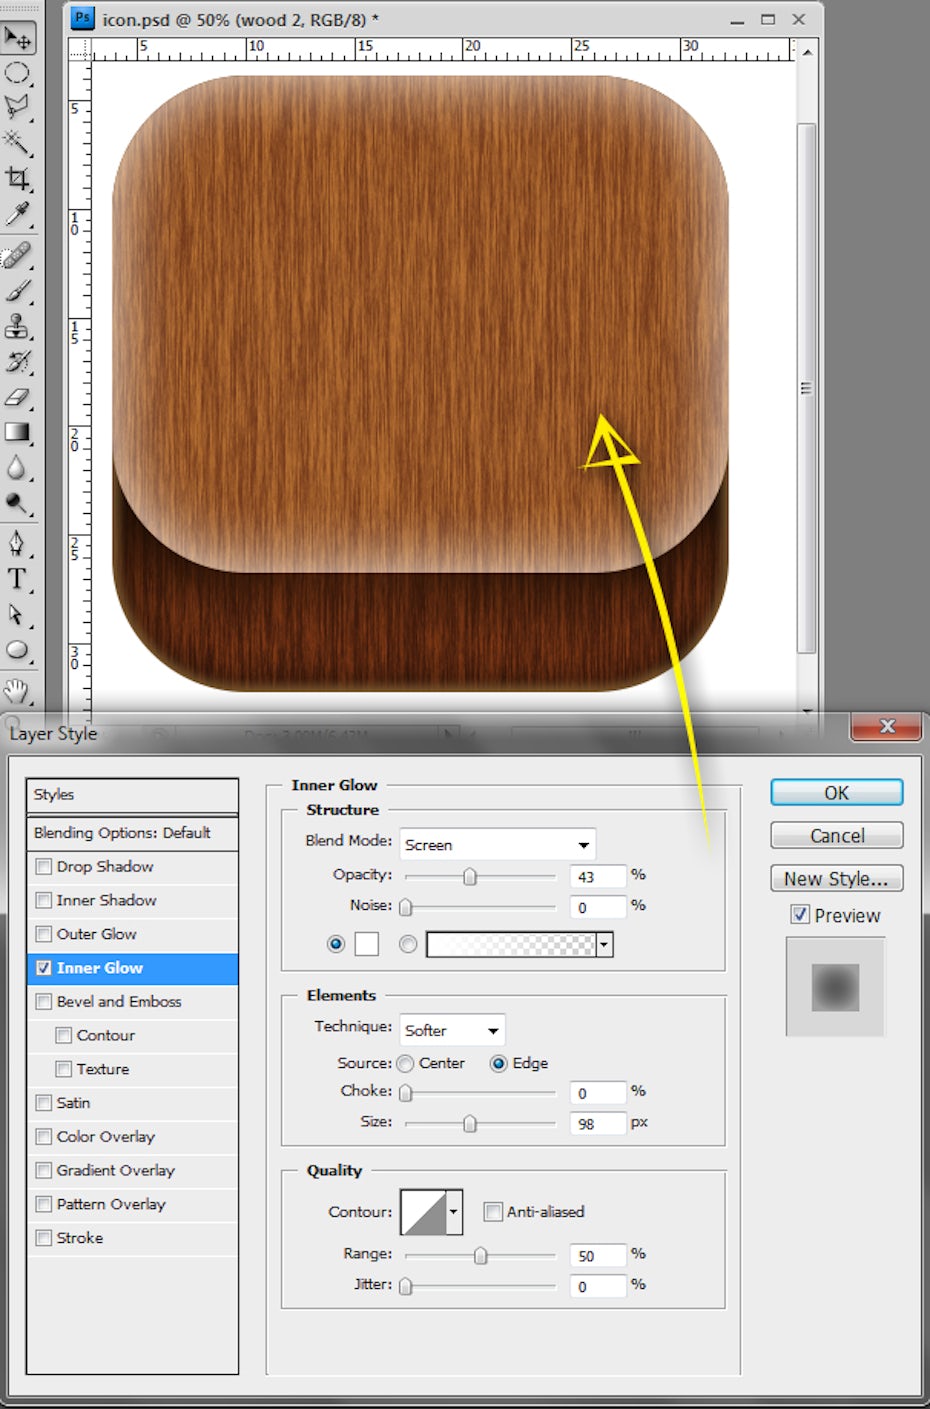Select the Pen tool
Screen dimensions: 930x1409
[17, 542]
